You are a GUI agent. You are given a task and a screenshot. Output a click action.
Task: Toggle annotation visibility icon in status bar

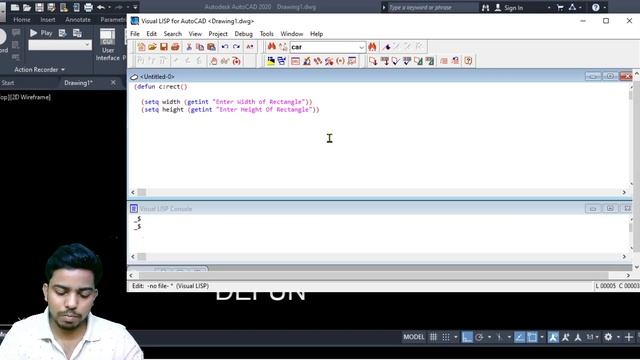pos(553,337)
